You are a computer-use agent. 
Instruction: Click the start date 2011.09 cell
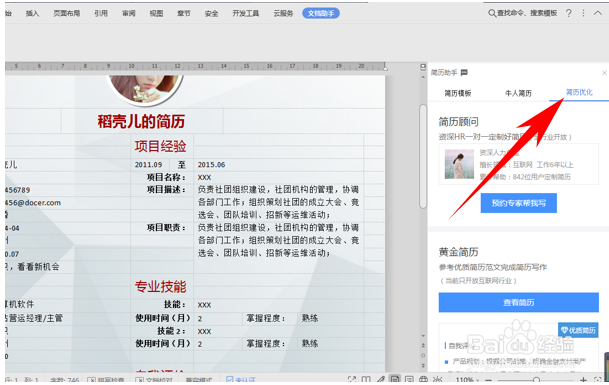148,165
